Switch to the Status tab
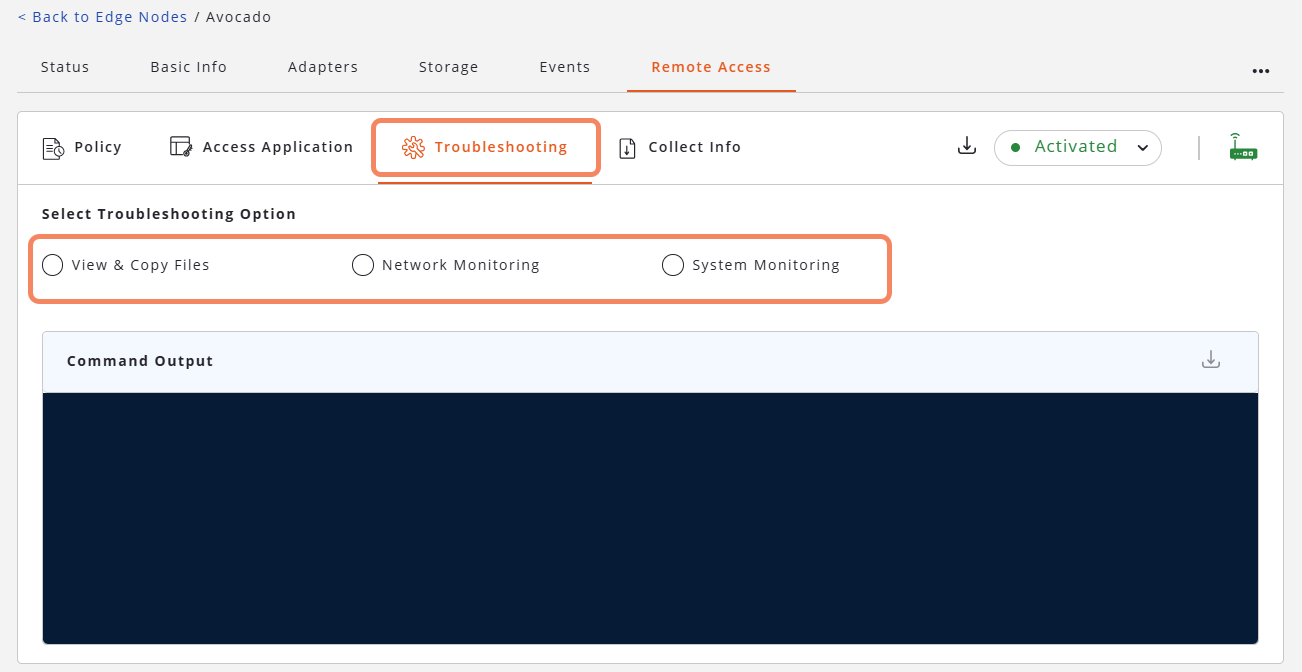The height and width of the screenshot is (672, 1302). [65, 67]
